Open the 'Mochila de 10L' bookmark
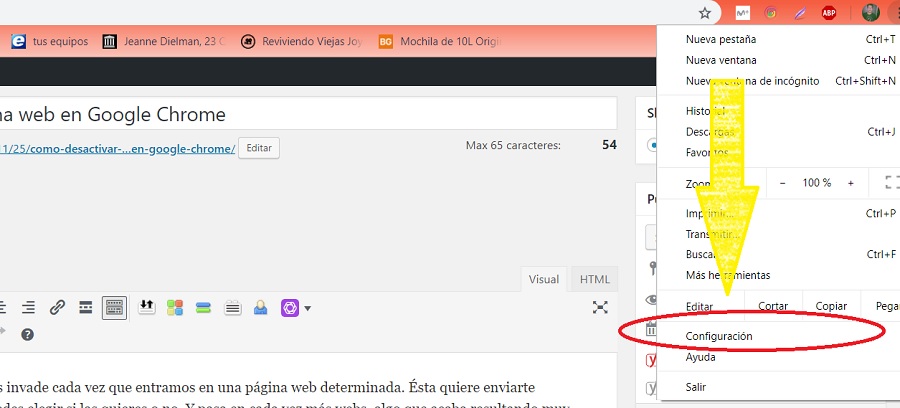The width and height of the screenshot is (900, 408). pos(440,41)
